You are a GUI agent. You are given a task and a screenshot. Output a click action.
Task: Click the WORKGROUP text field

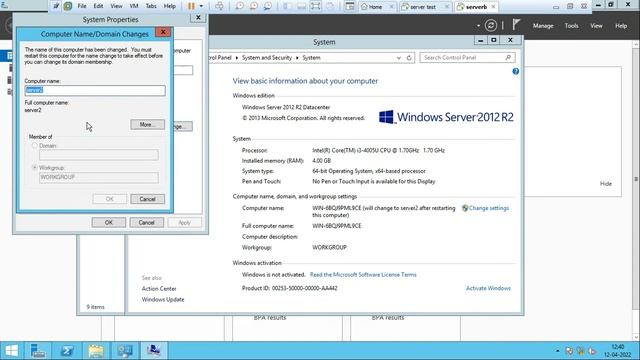click(98, 177)
